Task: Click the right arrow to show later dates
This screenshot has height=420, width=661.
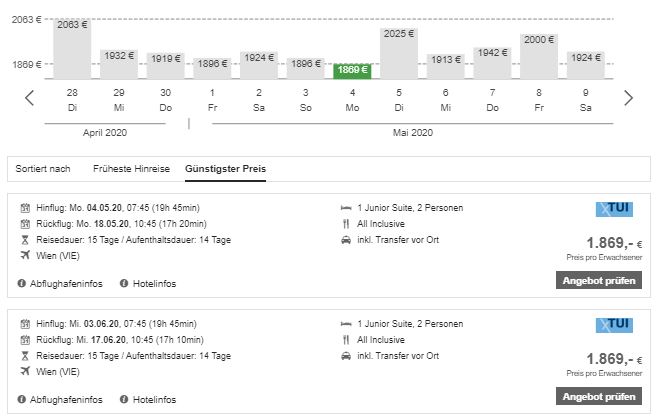Action: (628, 98)
